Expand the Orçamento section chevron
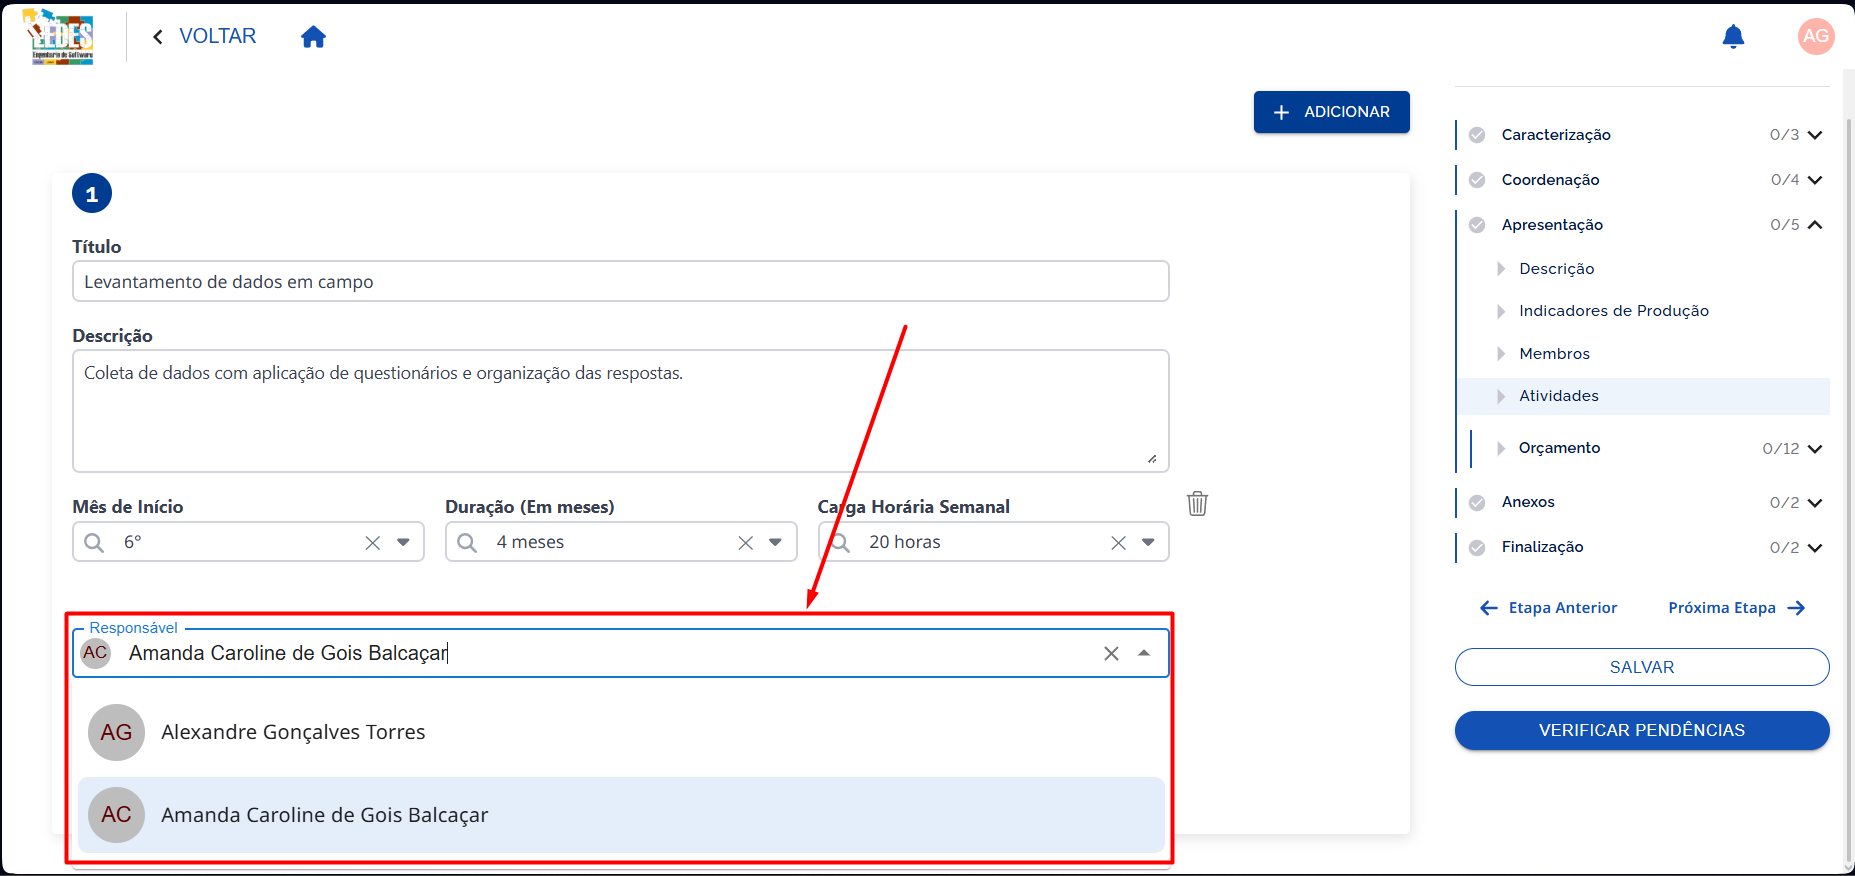Viewport: 1855px width, 876px height. pyautogui.click(x=1815, y=449)
